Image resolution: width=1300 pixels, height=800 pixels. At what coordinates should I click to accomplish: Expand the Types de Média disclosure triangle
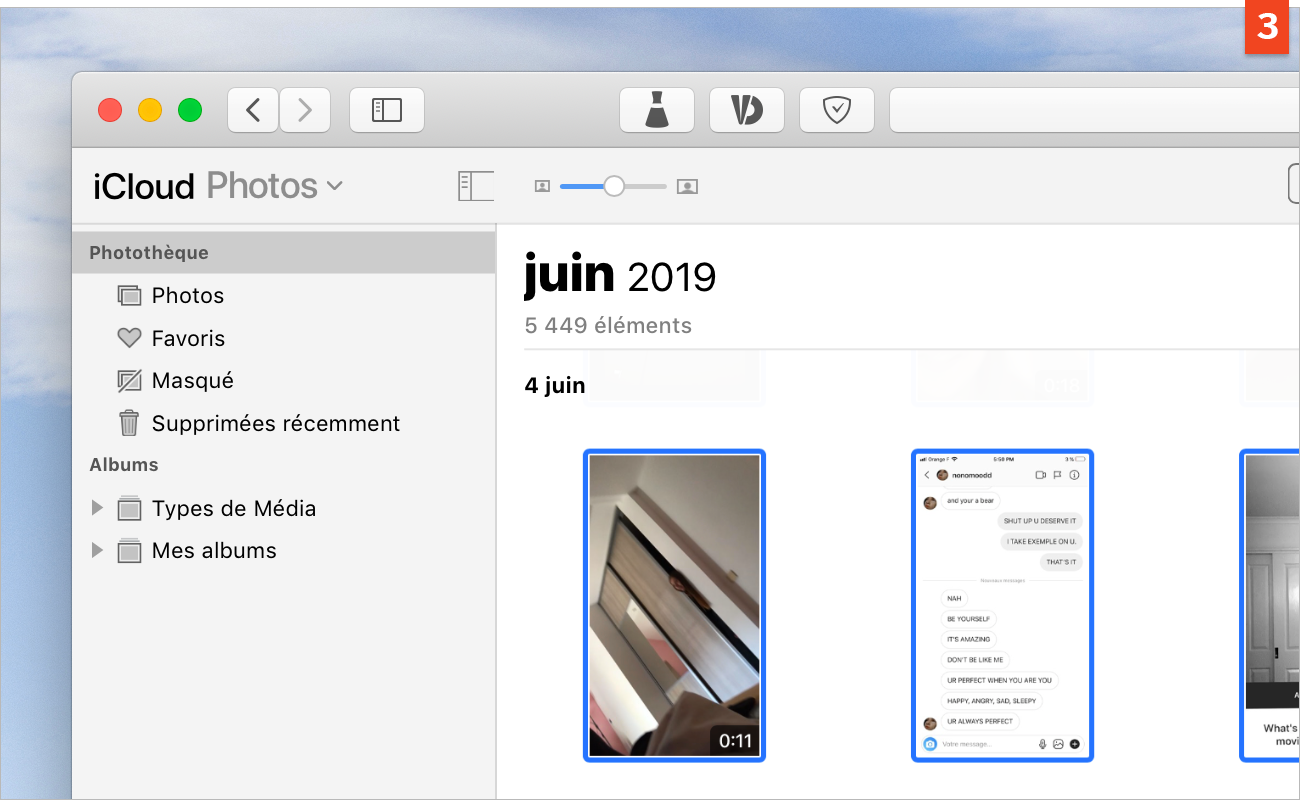tap(97, 508)
